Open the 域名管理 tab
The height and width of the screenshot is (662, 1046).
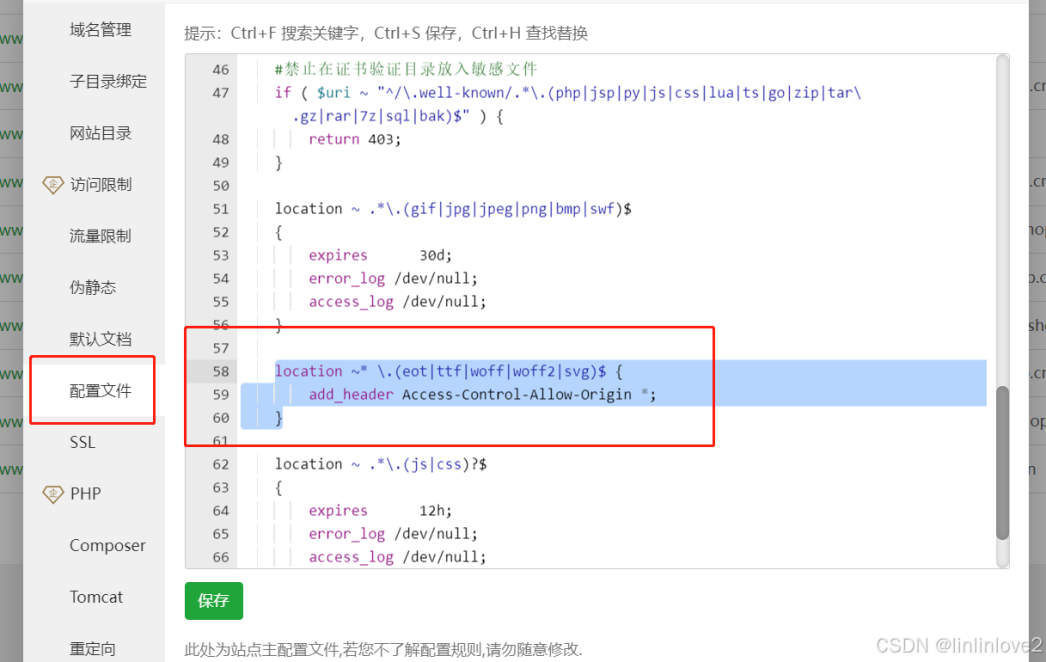[100, 30]
